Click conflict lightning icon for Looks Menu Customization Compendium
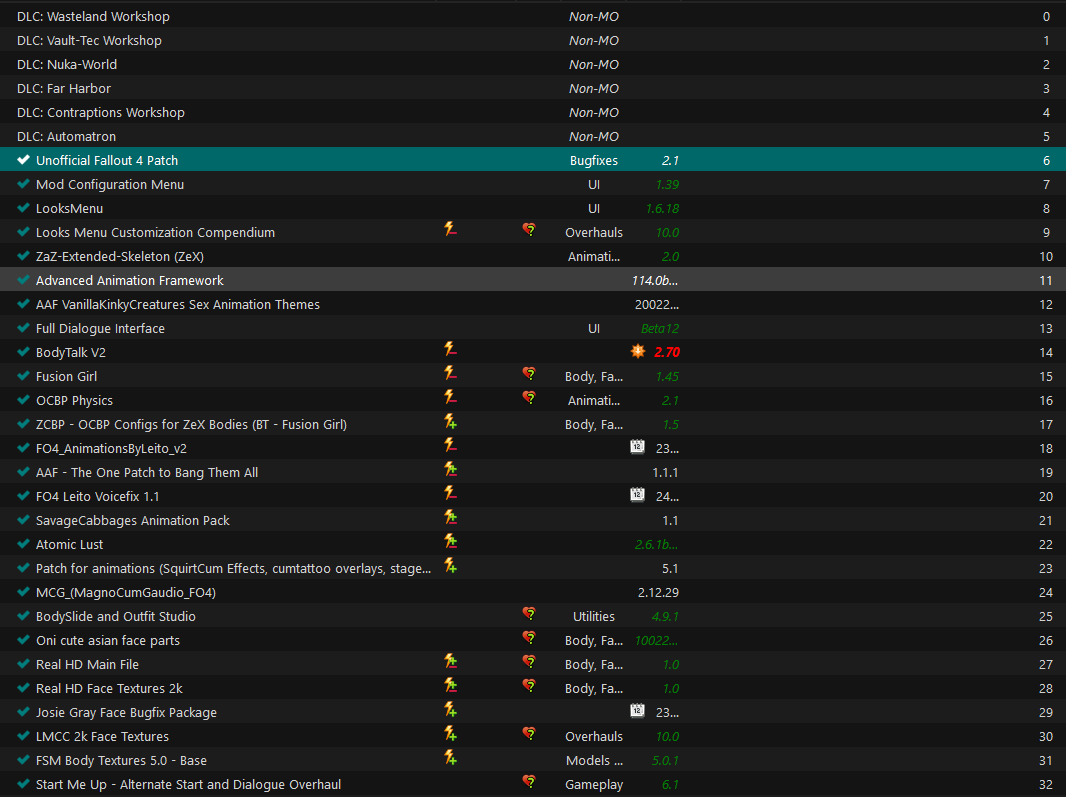The image size is (1066, 797). (x=450, y=229)
